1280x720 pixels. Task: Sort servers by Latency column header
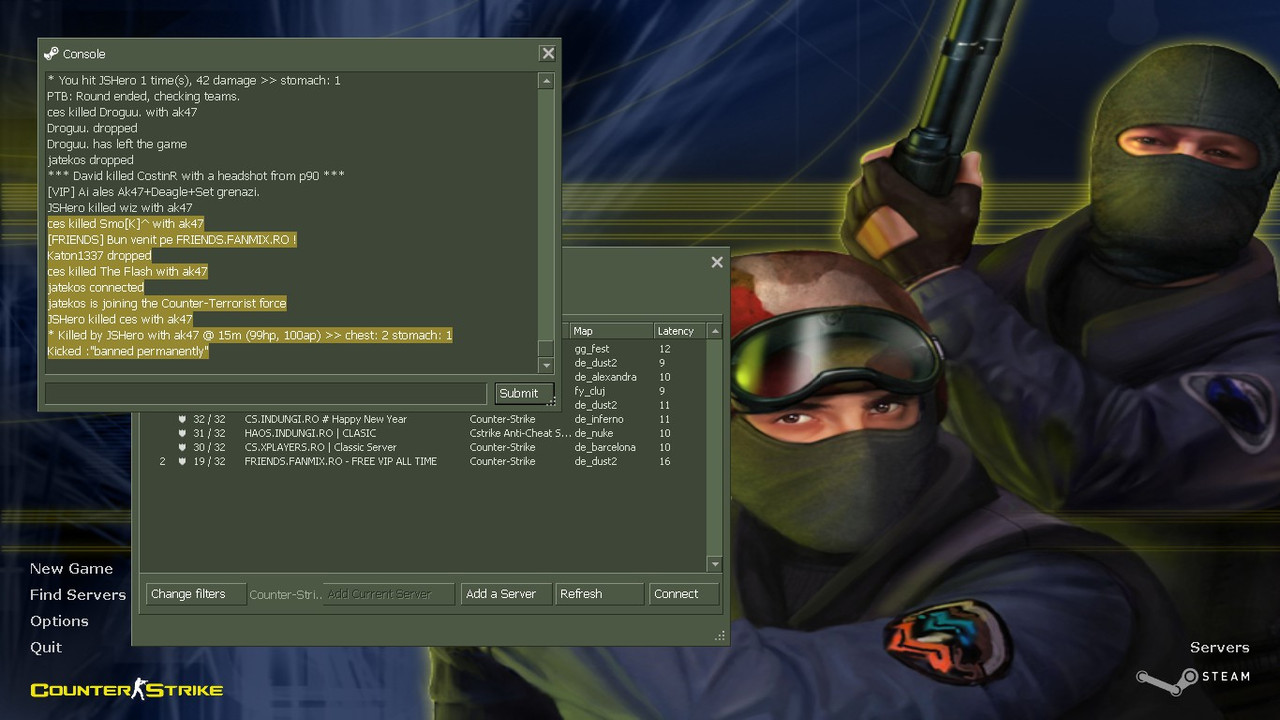click(680, 331)
